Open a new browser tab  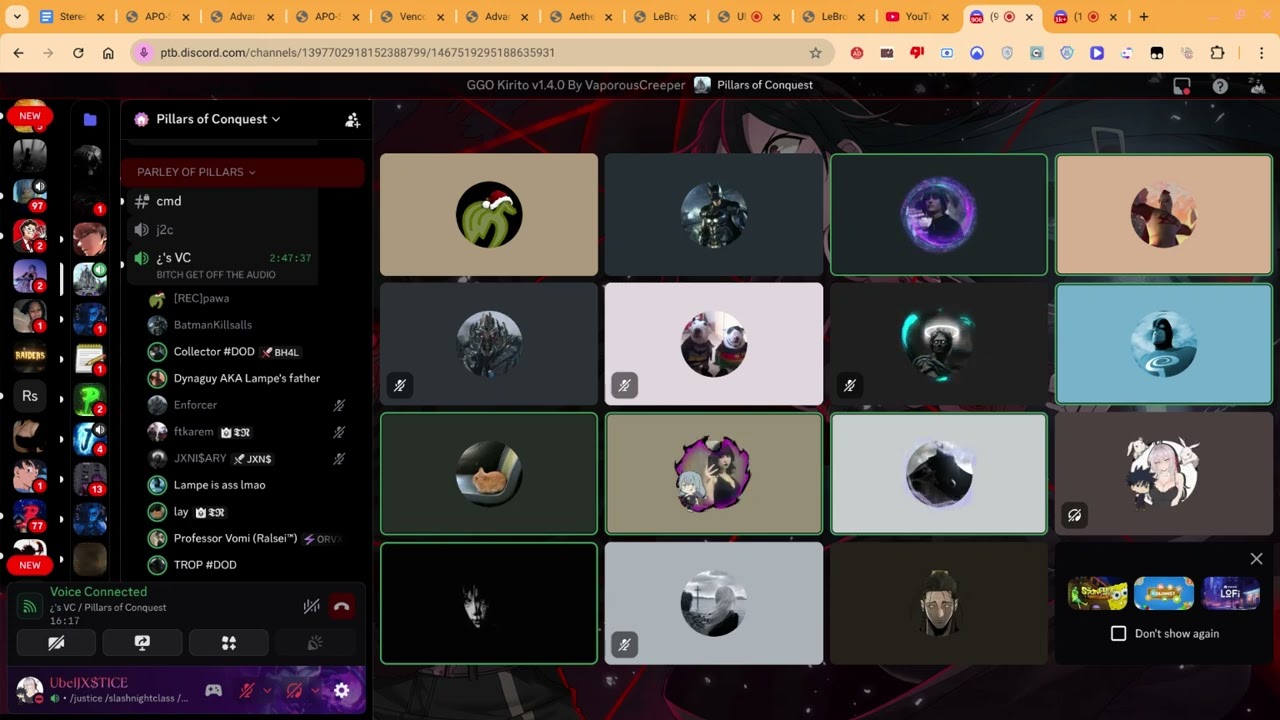(x=1144, y=17)
